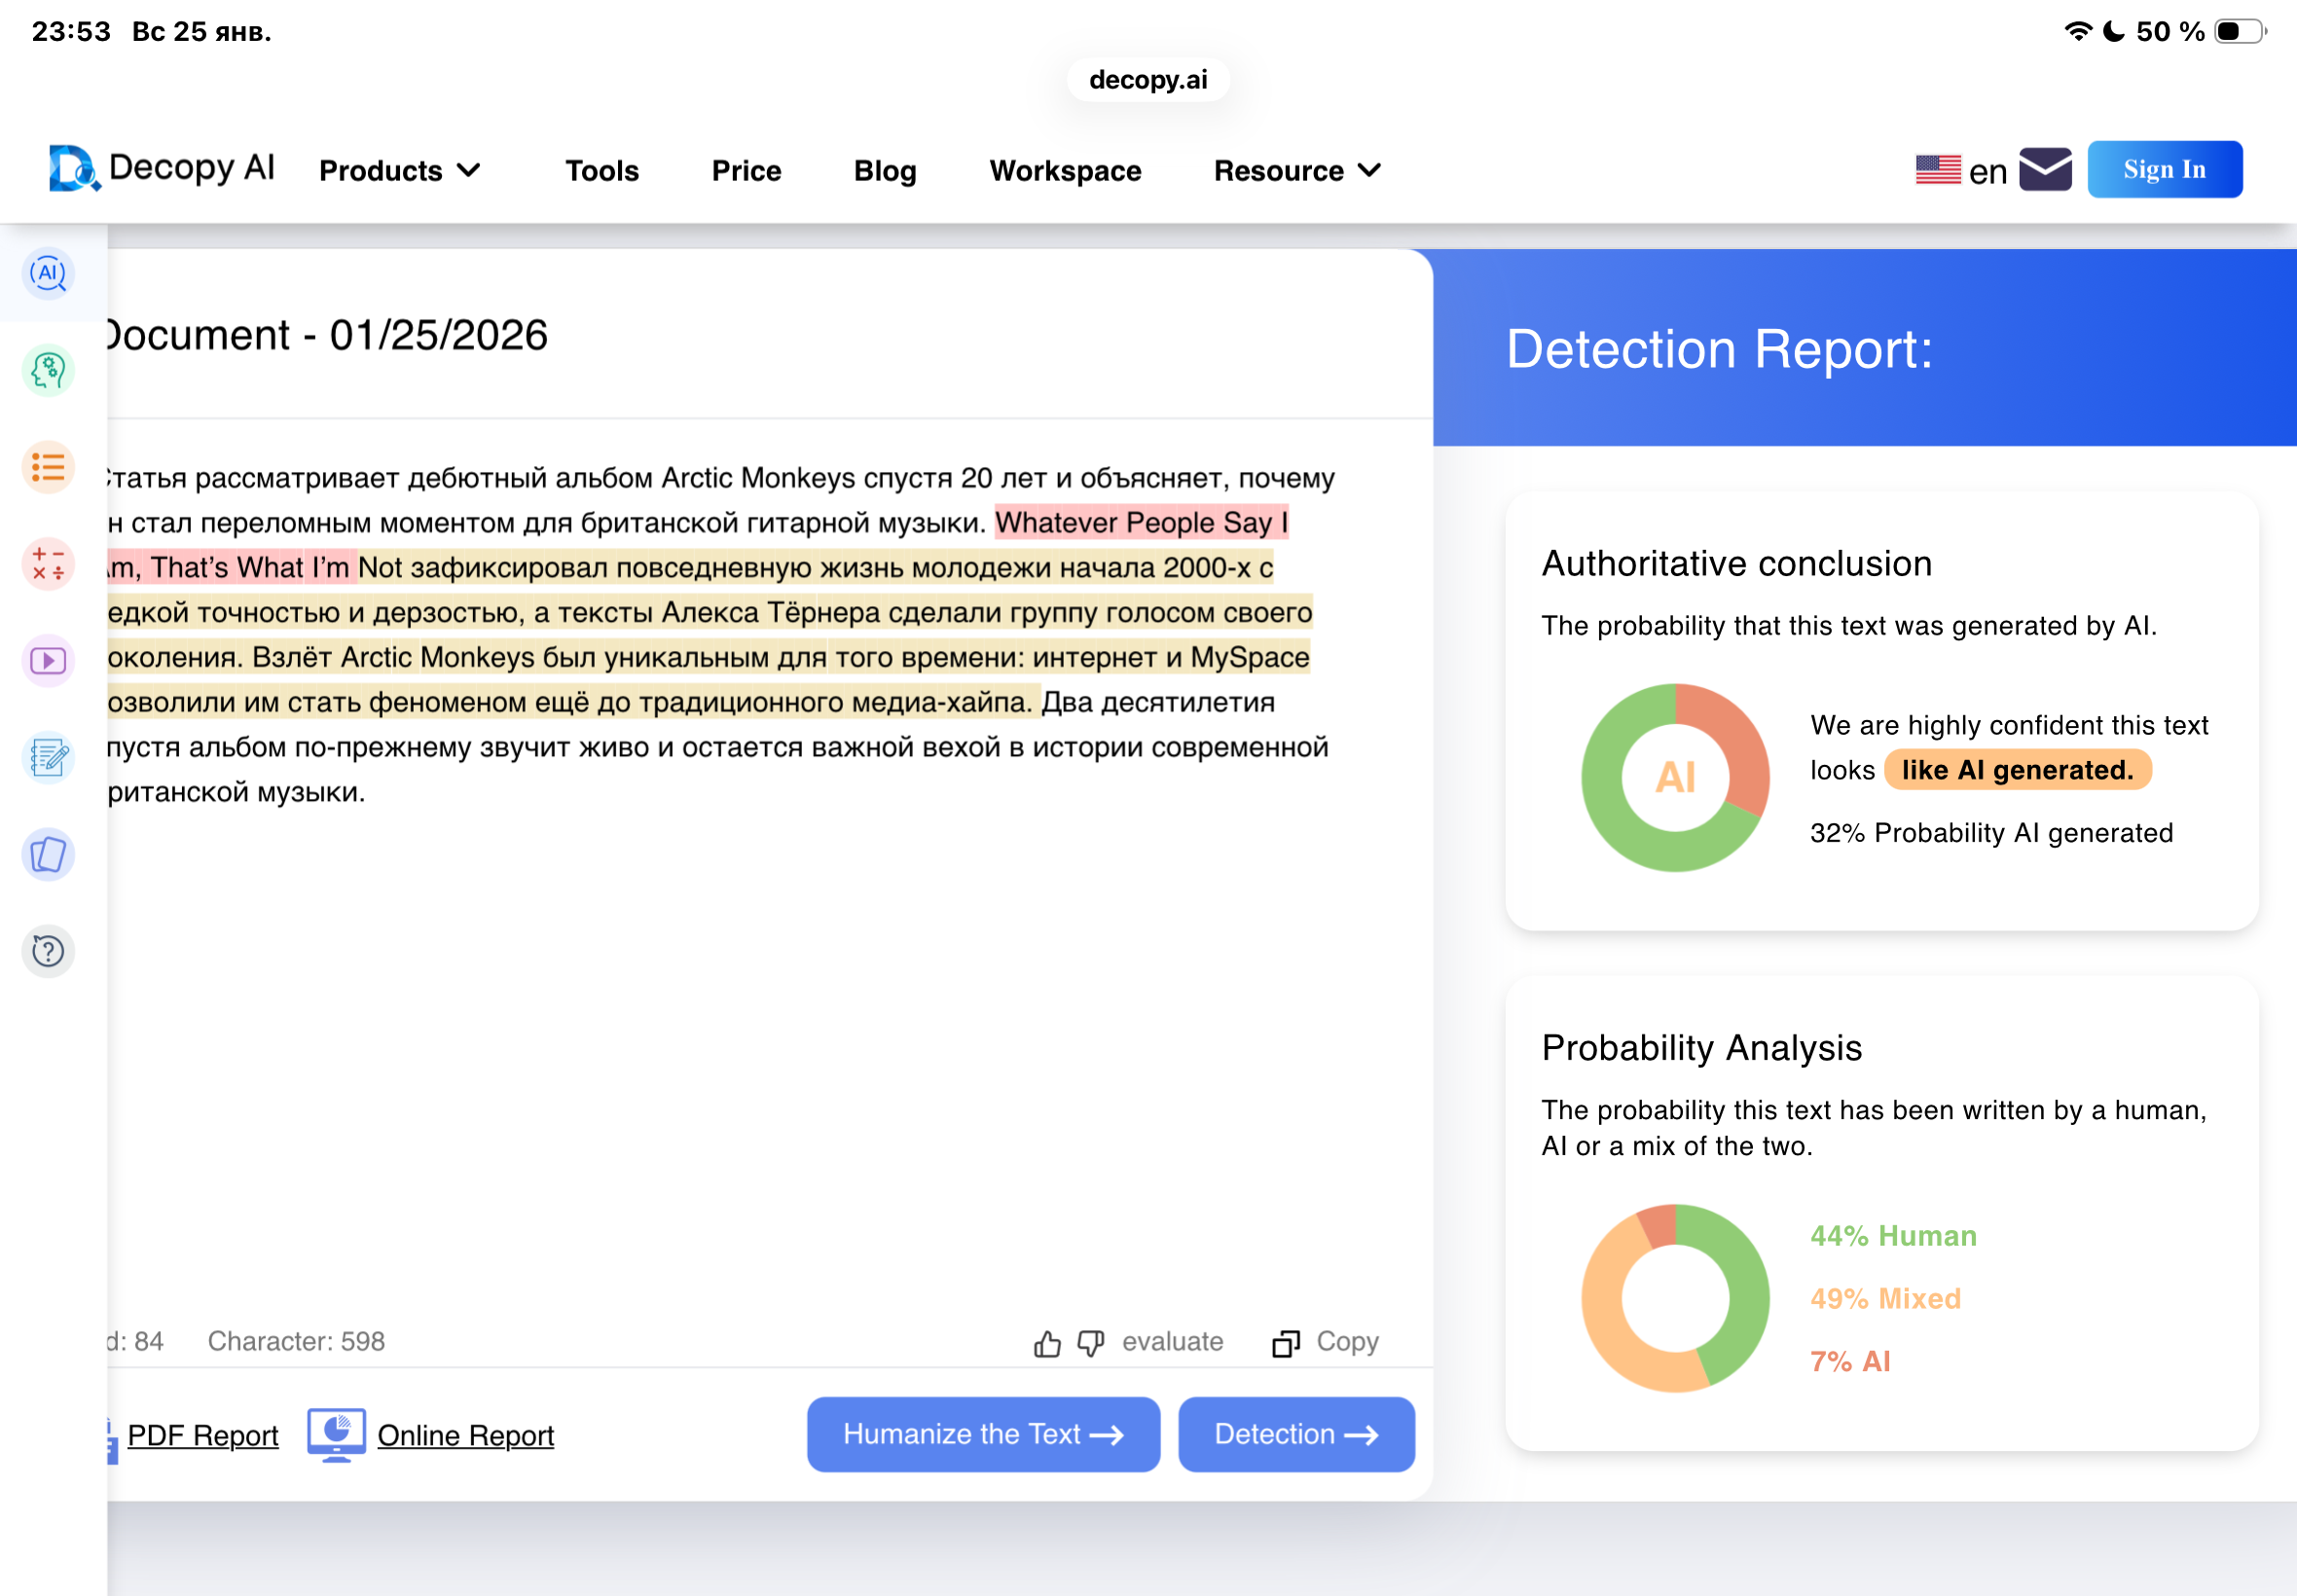The height and width of the screenshot is (1596, 2297).
Task: Open the AI detector sidebar icon
Action: (48, 273)
